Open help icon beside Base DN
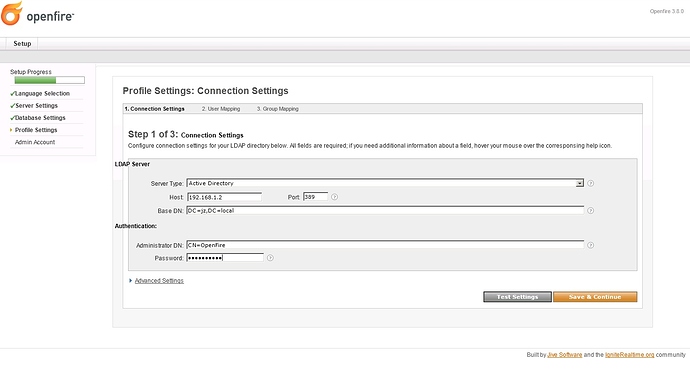Viewport: 690px width, 389px height. [591, 211]
